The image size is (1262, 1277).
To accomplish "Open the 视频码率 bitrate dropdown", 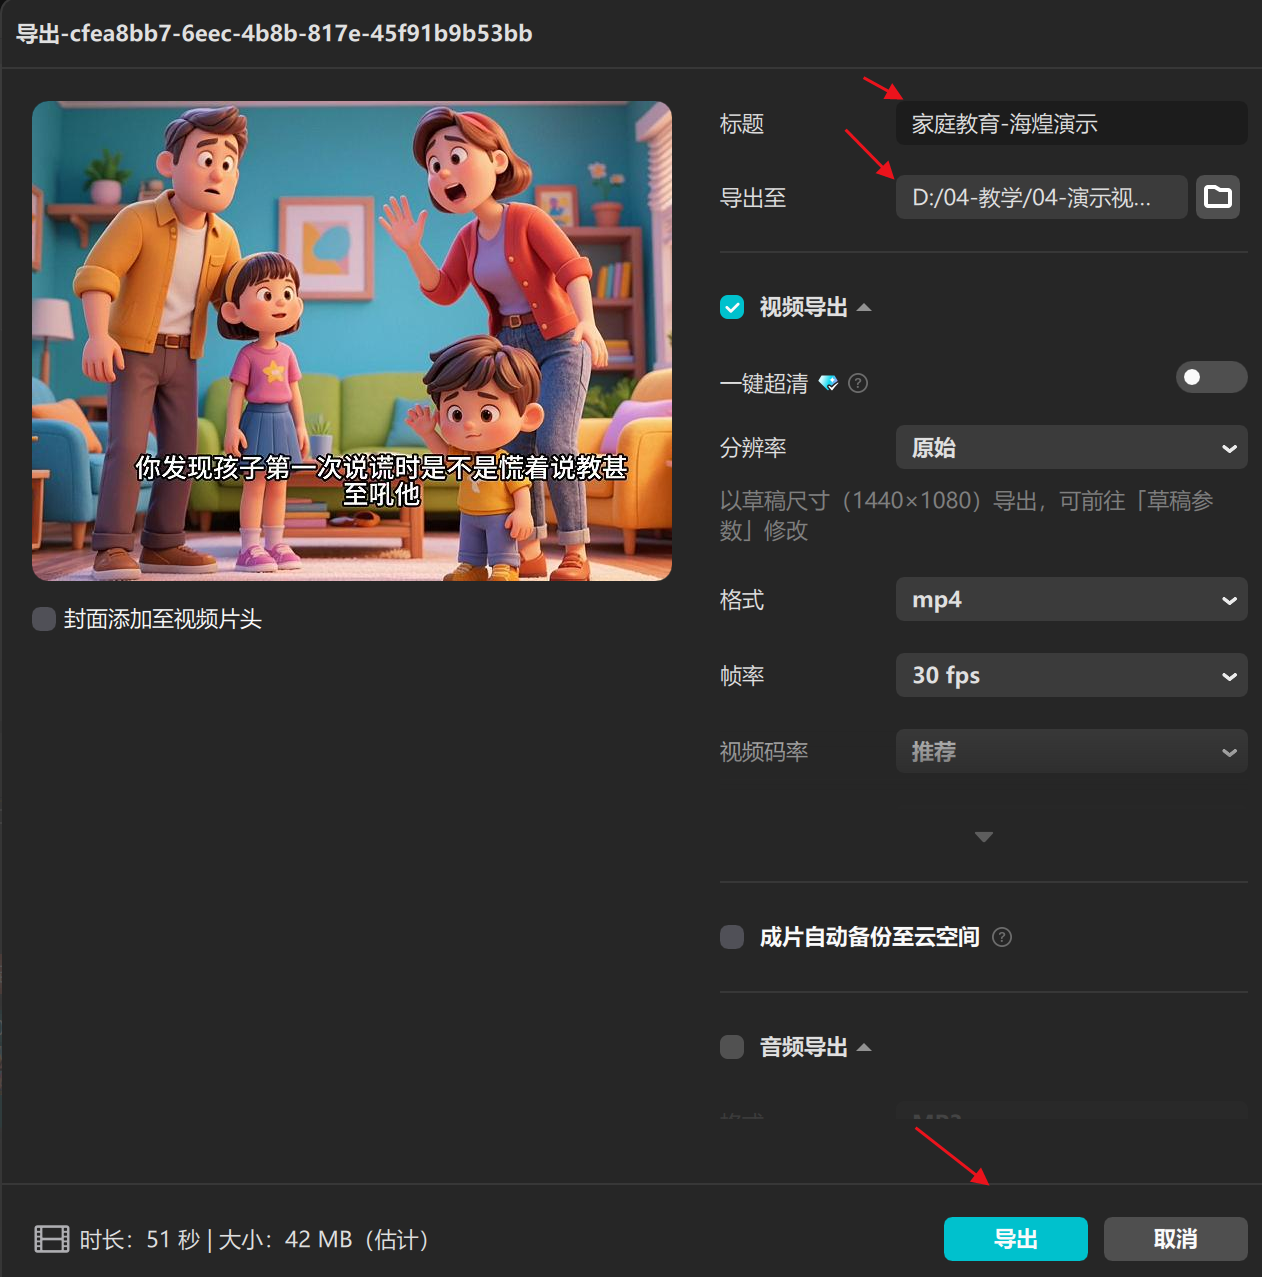I will [x=1071, y=751].
